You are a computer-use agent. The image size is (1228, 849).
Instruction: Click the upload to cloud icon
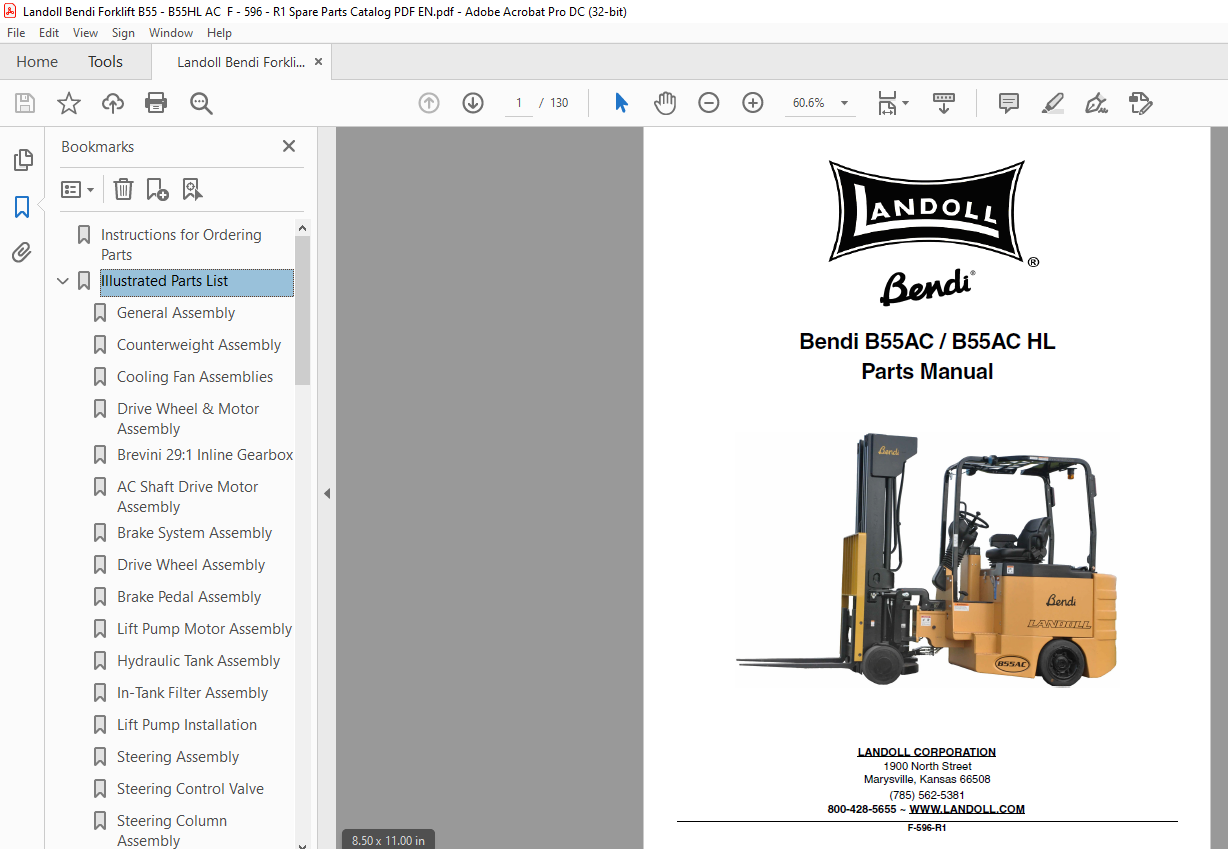coord(113,103)
